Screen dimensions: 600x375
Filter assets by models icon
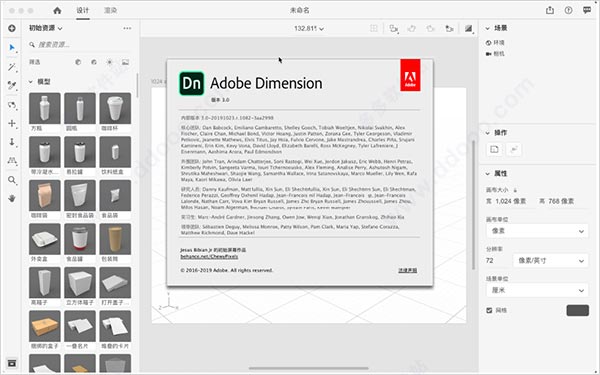78,62
